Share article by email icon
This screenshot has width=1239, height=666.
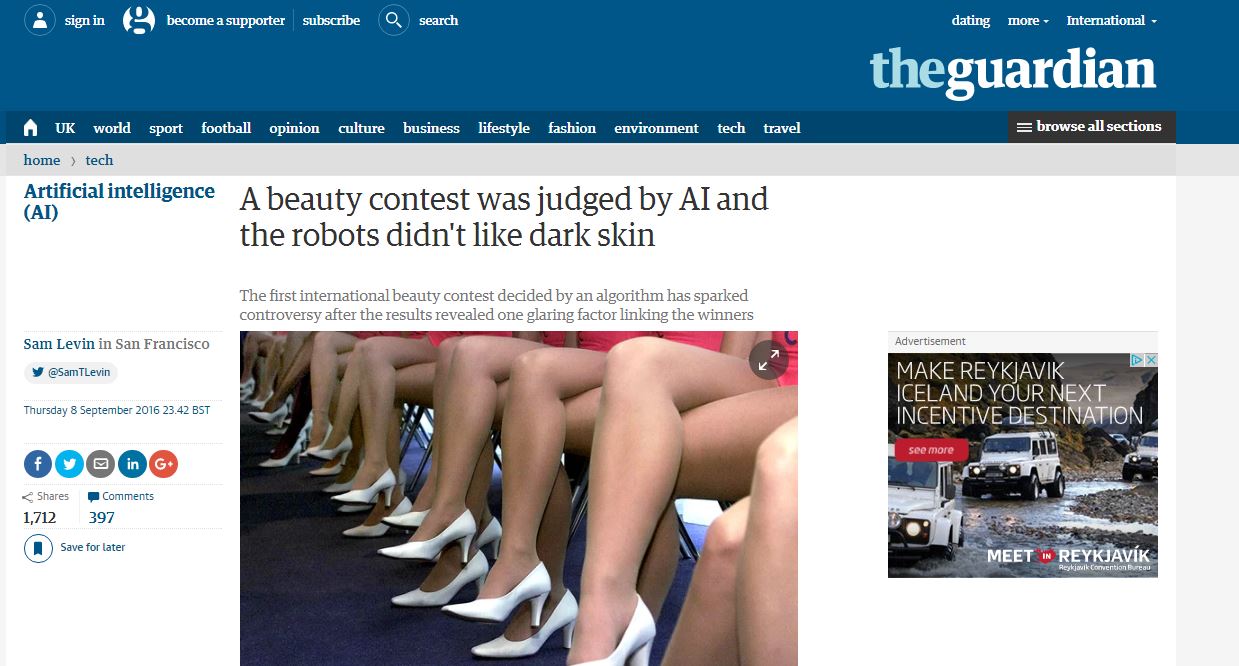pos(100,464)
